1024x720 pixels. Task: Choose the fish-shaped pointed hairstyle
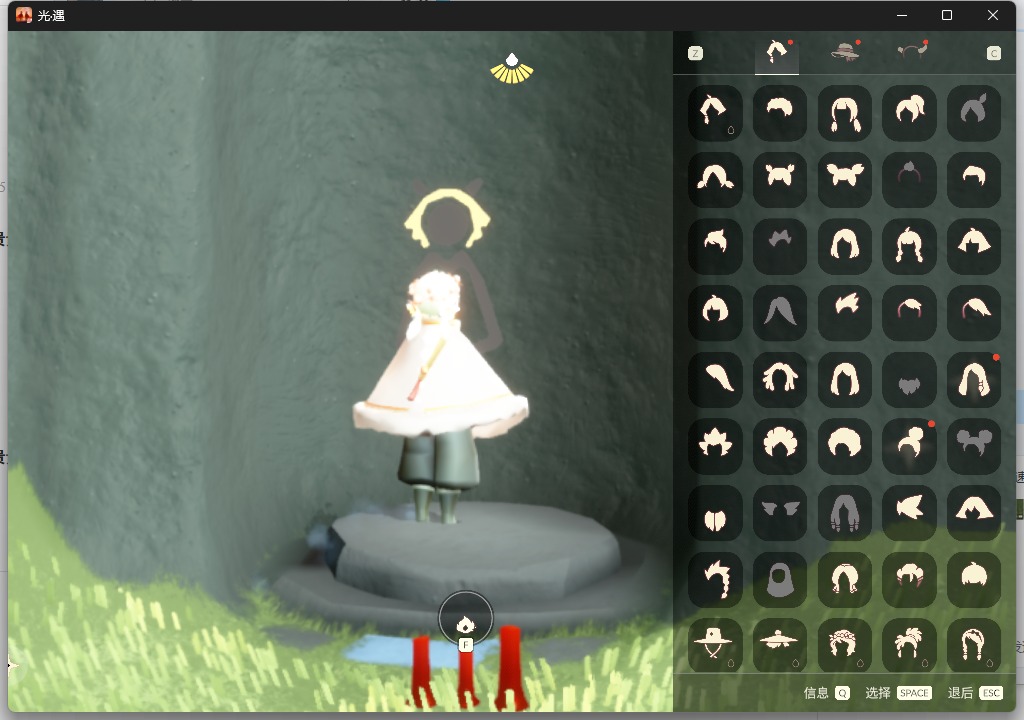pyautogui.click(x=909, y=512)
